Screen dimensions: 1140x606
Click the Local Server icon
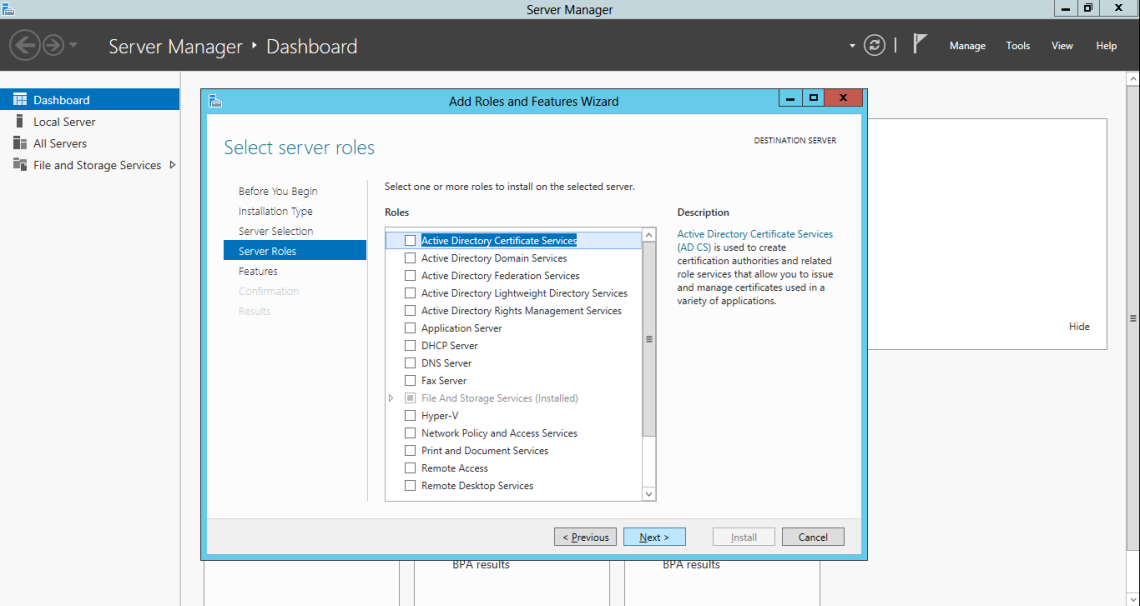[x=20, y=121]
